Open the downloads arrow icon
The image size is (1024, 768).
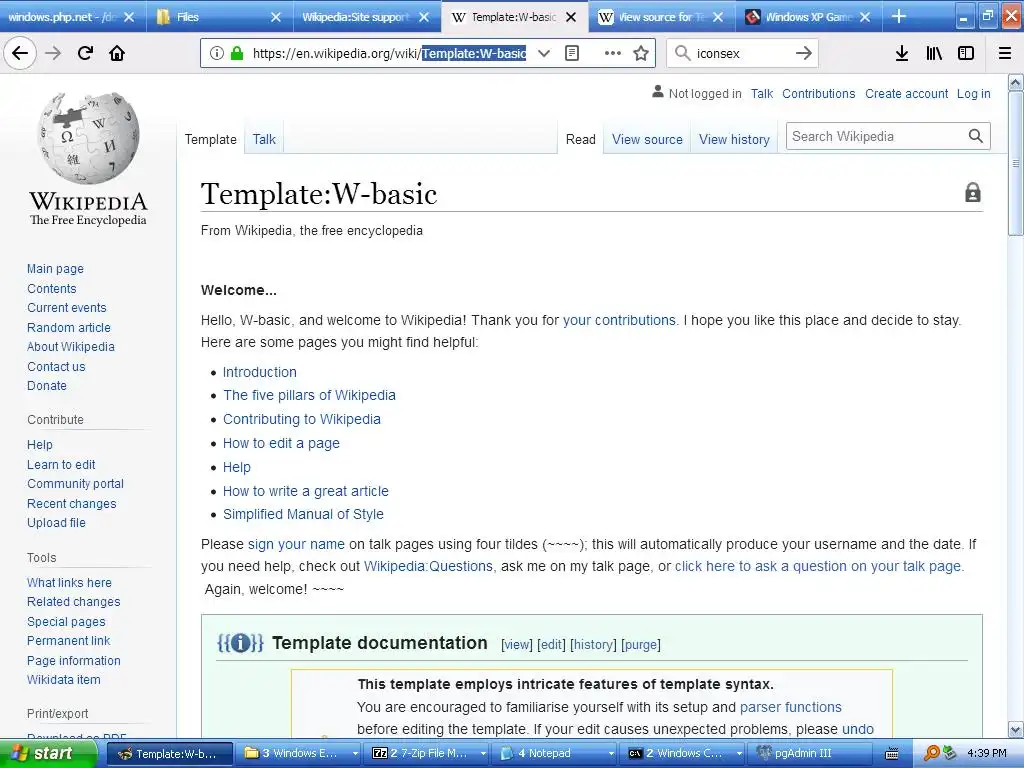tap(902, 53)
